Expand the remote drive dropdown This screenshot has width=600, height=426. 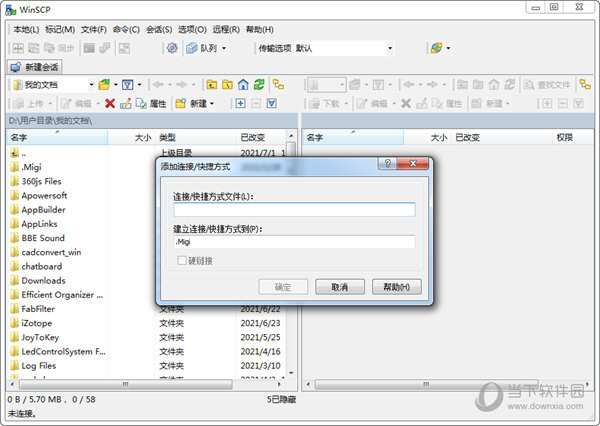[x=342, y=85]
